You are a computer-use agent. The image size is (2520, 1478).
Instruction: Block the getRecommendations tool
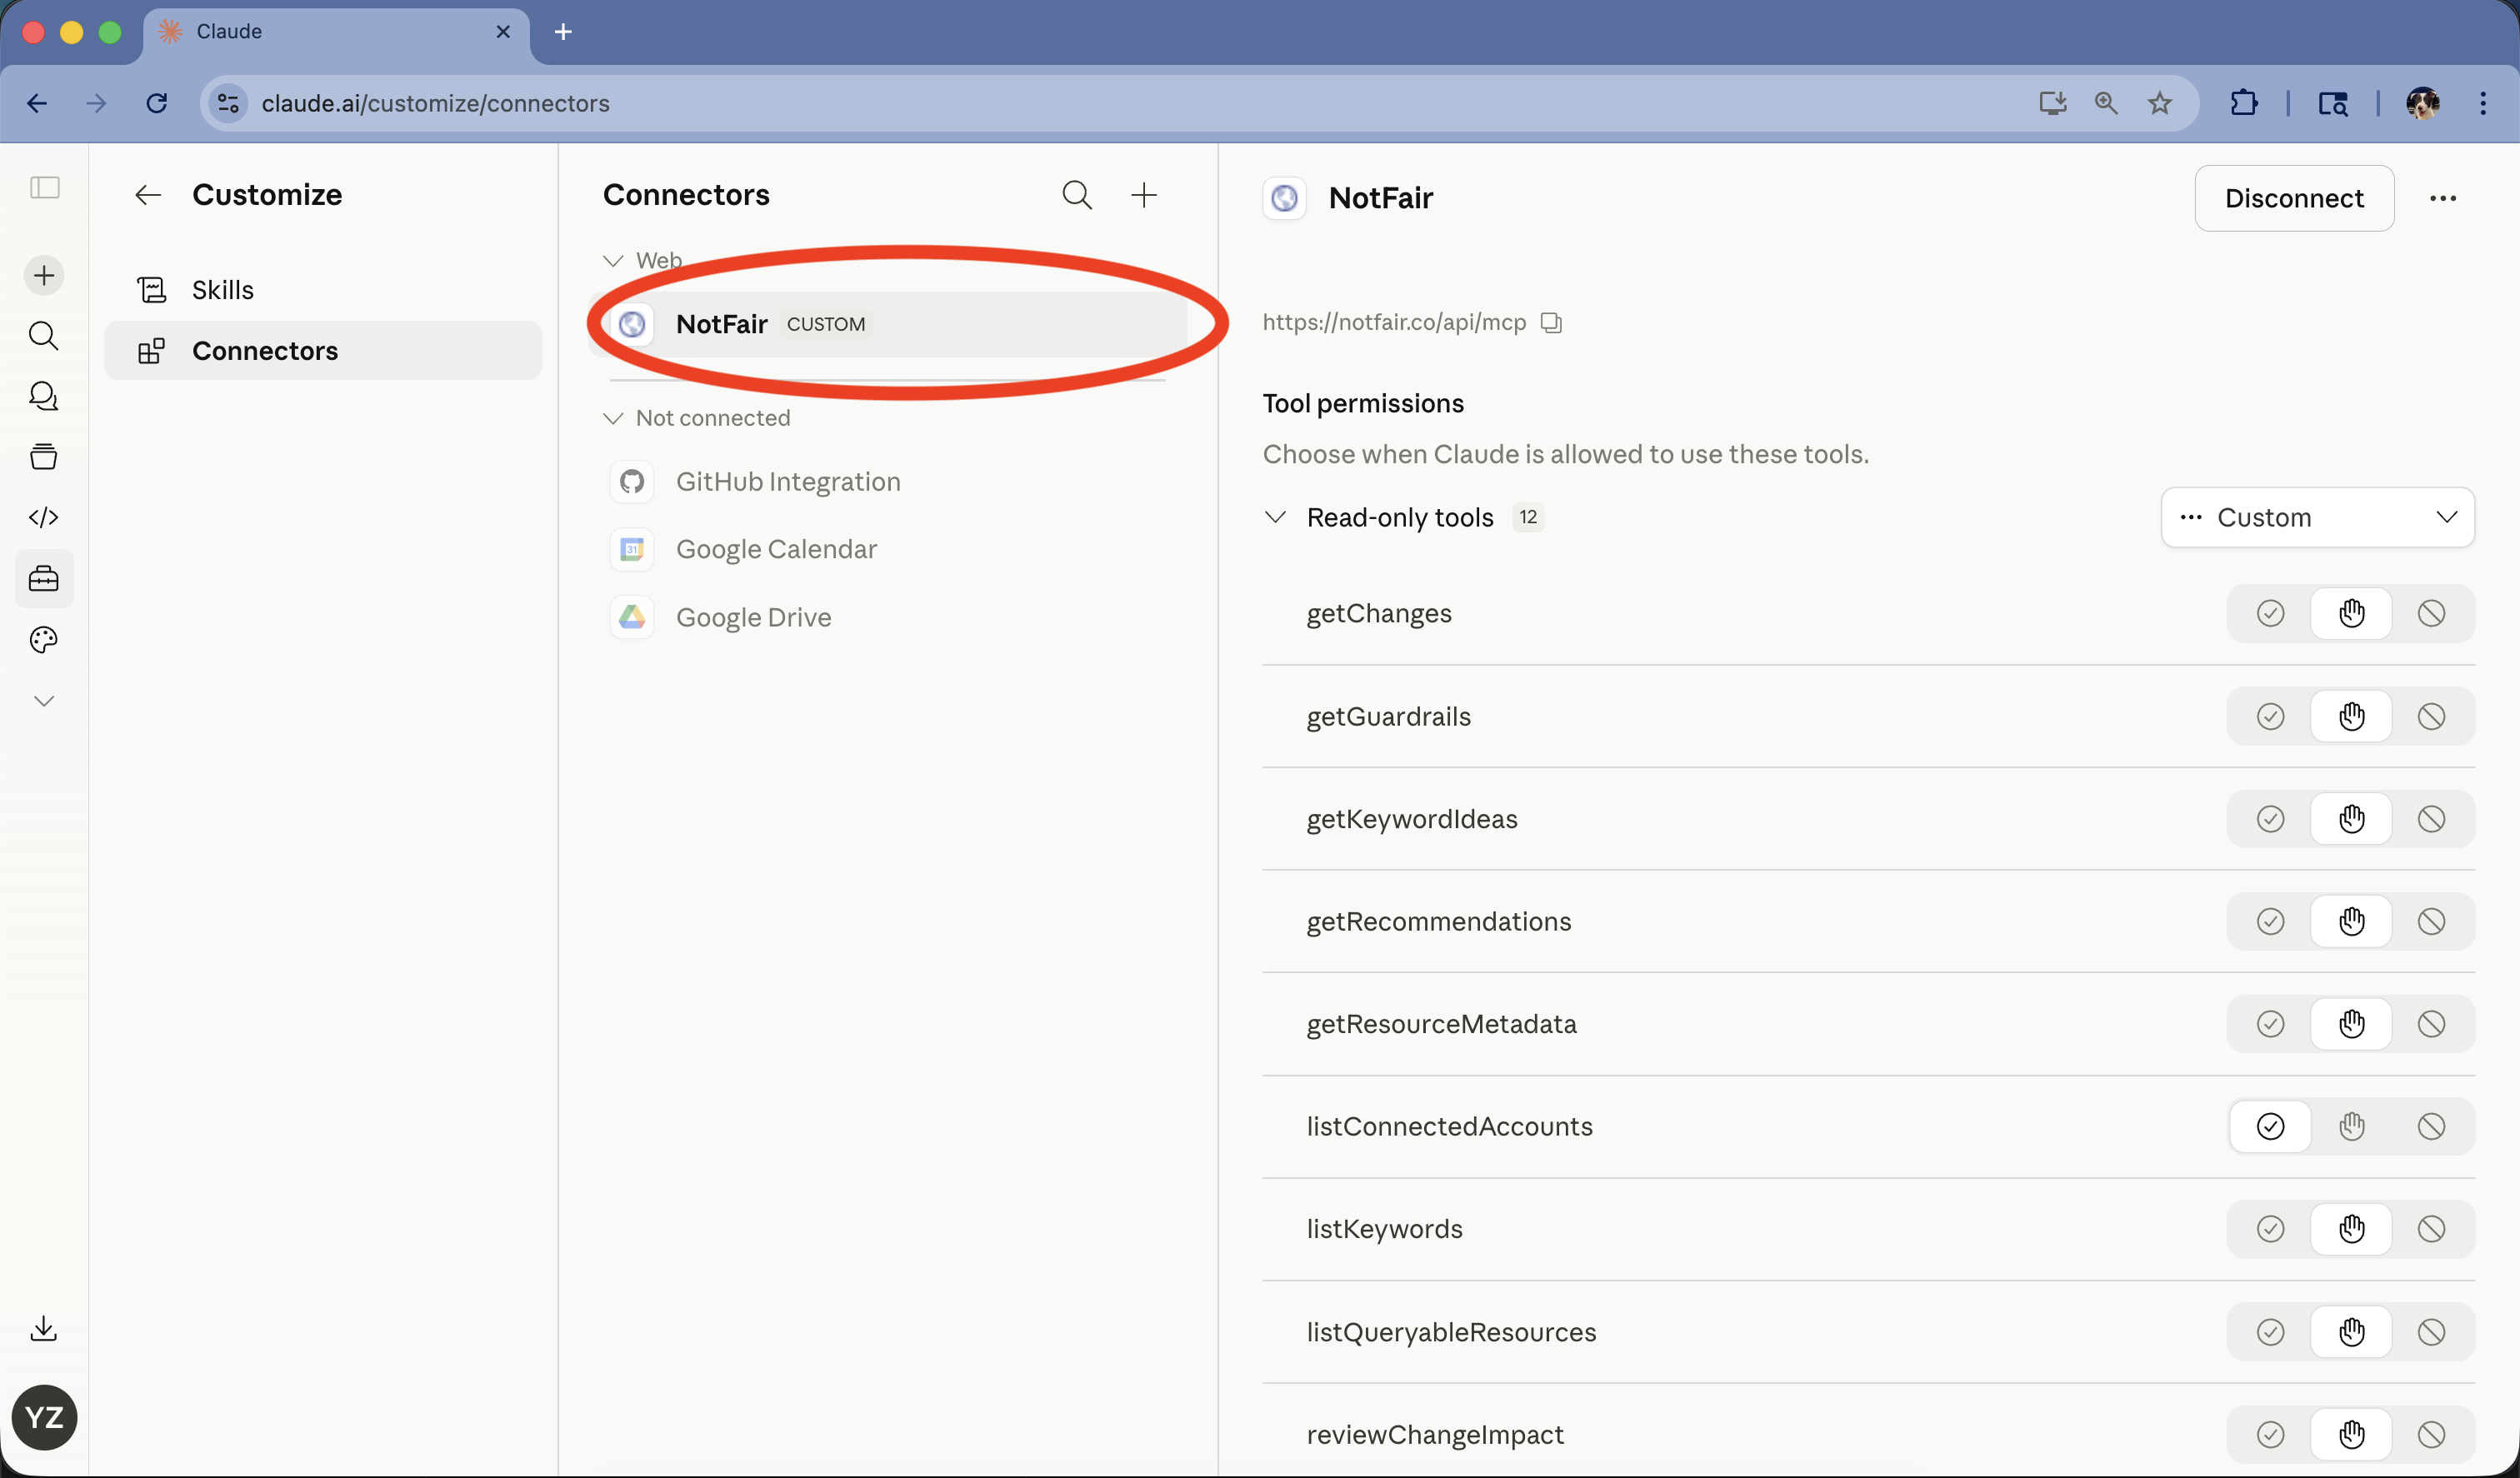[2431, 921]
